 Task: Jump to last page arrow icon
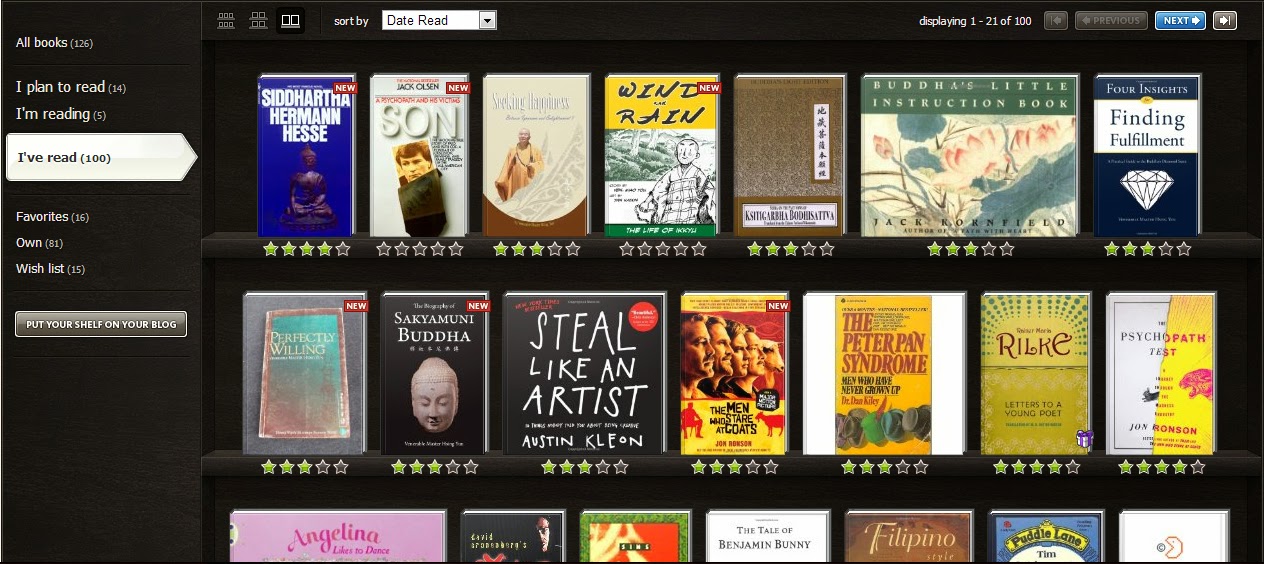[1225, 20]
